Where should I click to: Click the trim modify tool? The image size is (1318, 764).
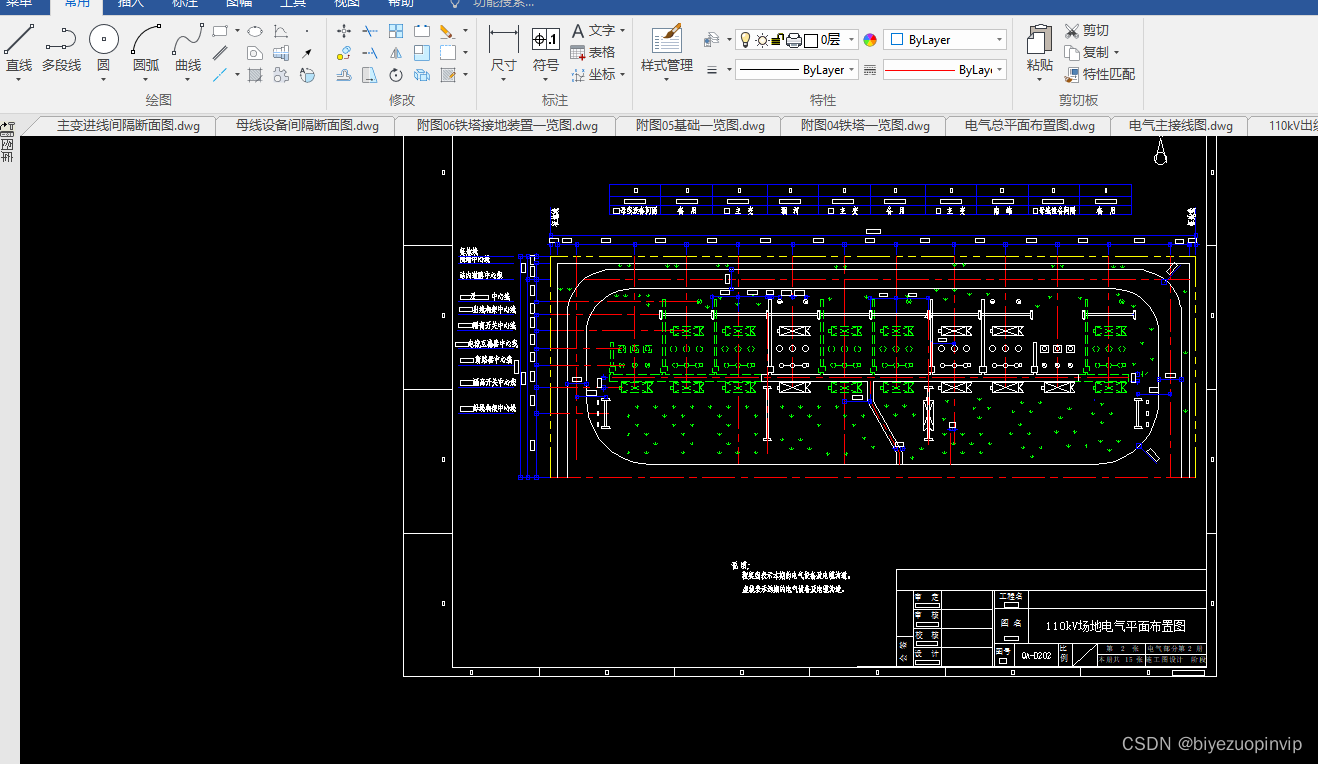pyautogui.click(x=370, y=31)
